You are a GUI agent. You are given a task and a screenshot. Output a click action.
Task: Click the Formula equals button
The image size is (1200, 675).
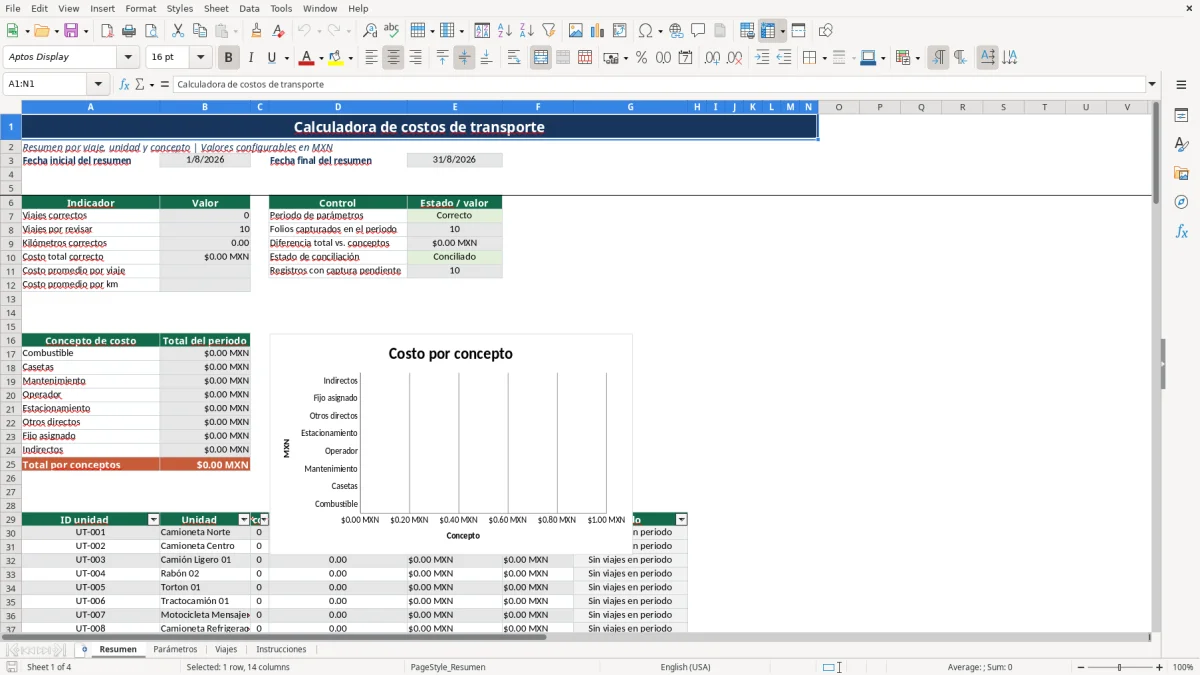point(164,84)
